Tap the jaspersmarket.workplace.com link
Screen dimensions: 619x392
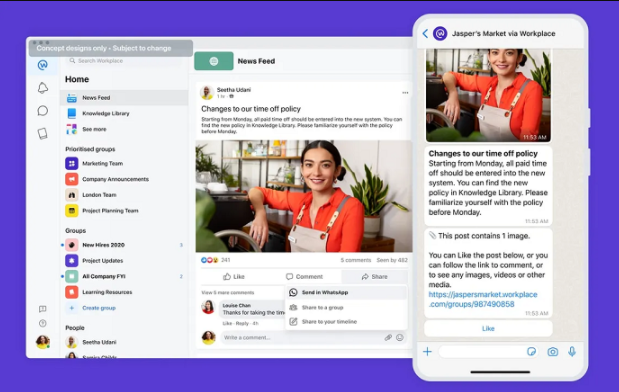coord(483,299)
